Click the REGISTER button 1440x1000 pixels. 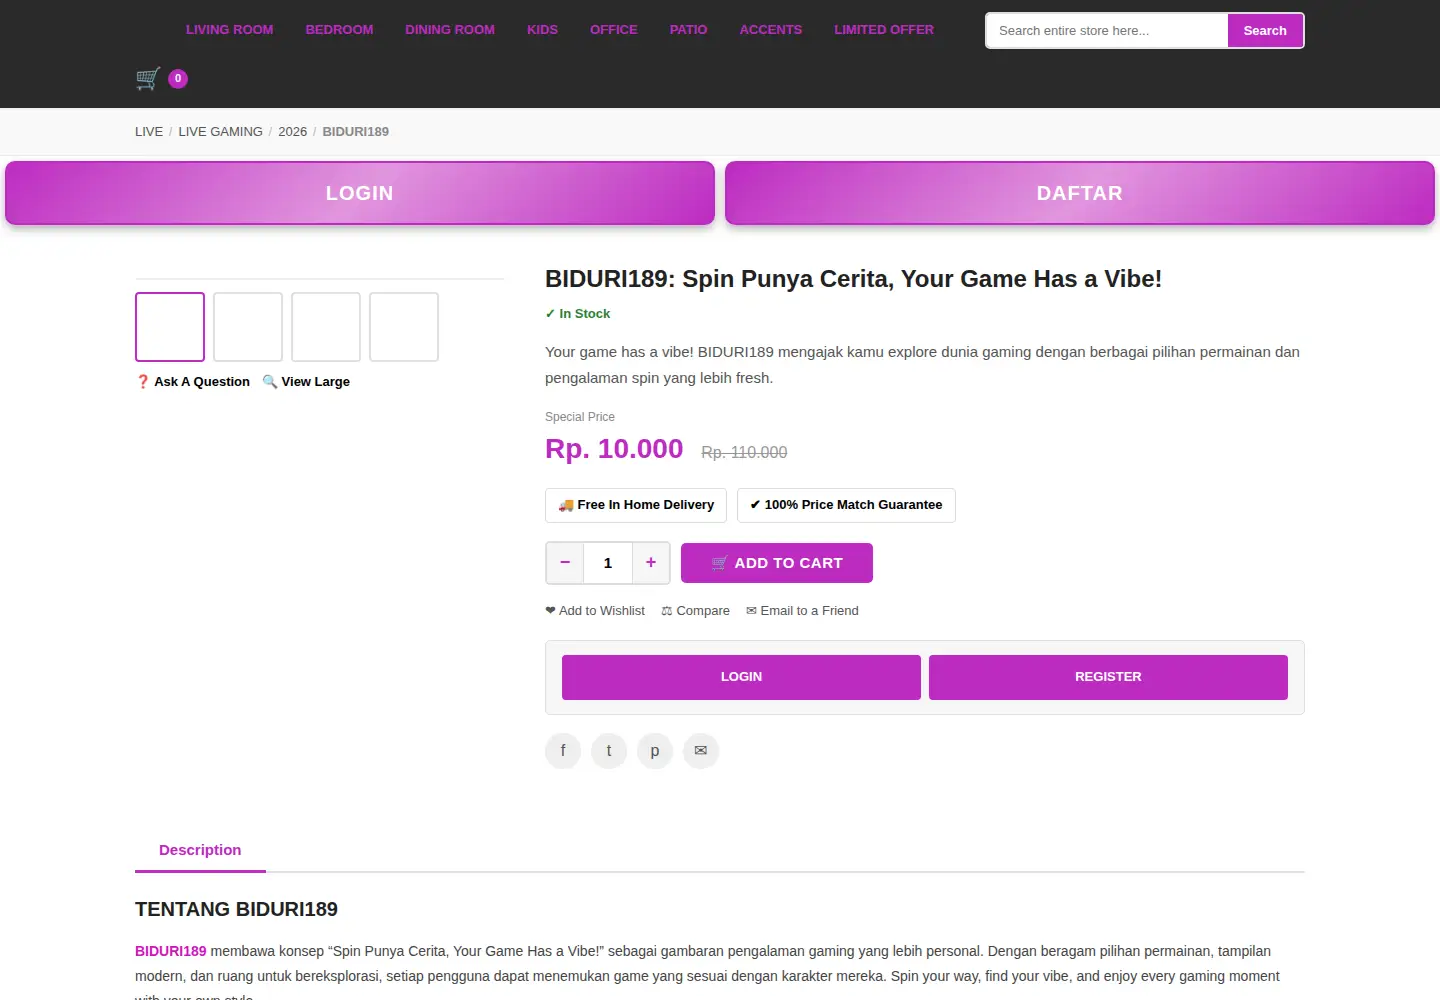pos(1108,677)
